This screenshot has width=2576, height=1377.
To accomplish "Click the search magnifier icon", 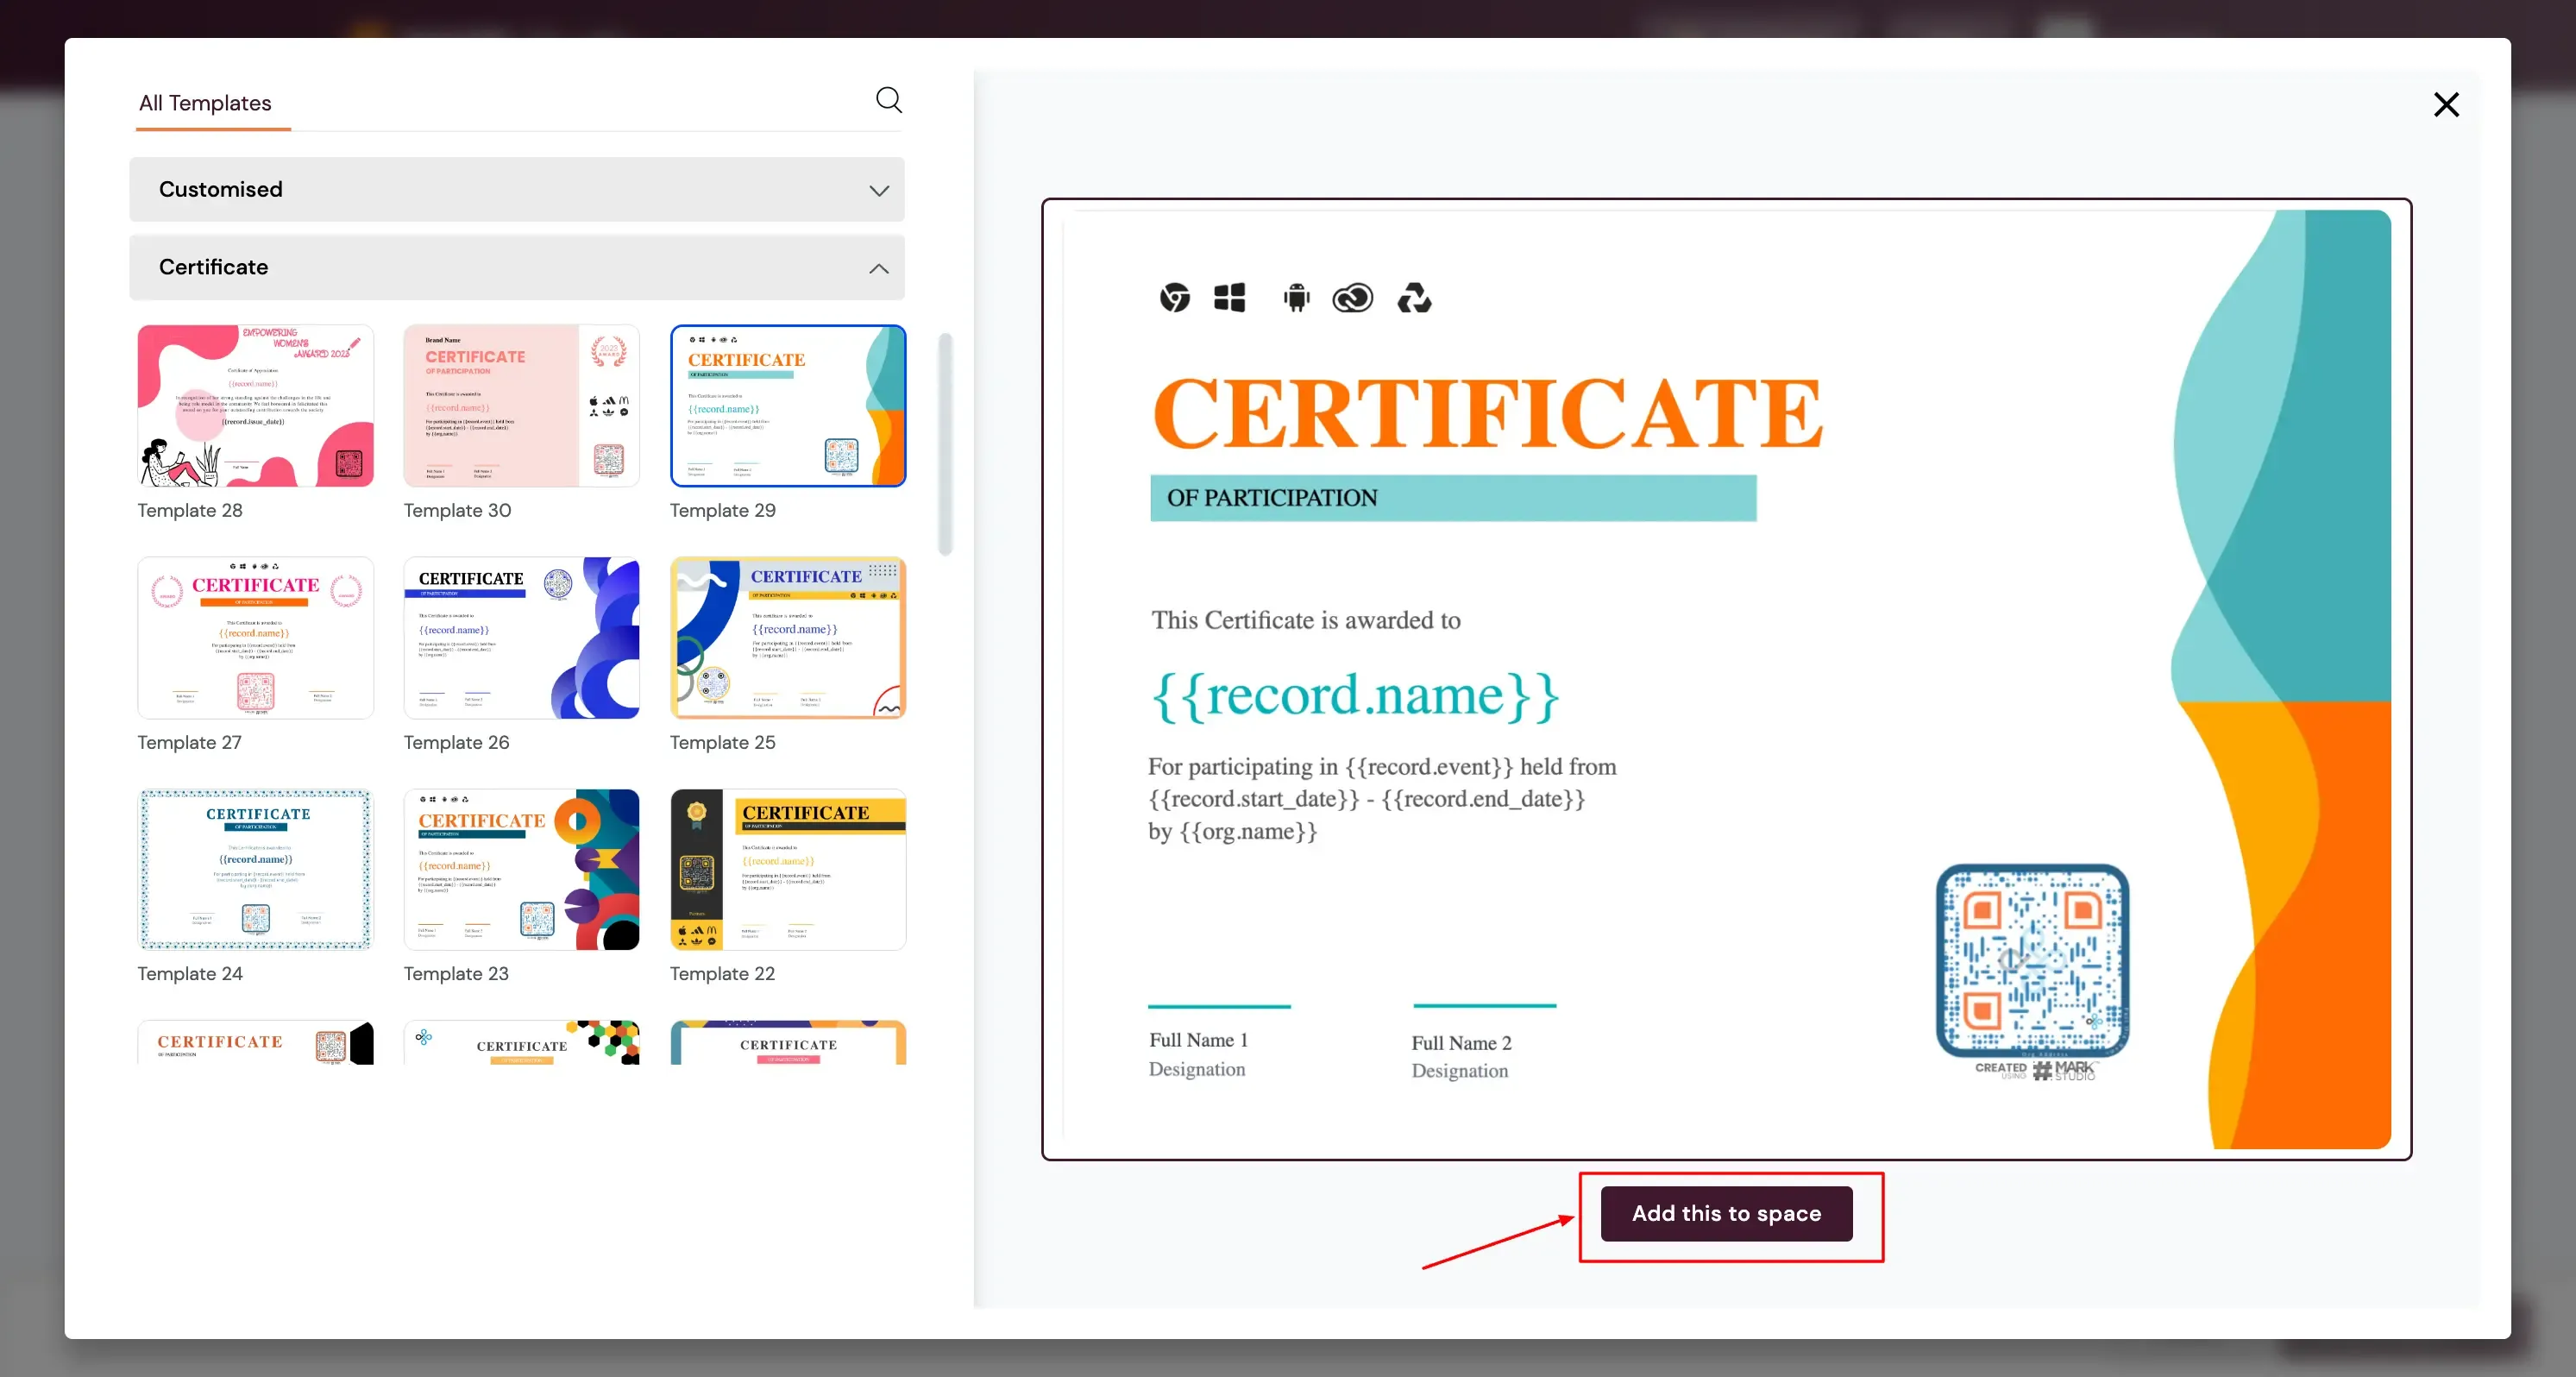I will [x=888, y=99].
